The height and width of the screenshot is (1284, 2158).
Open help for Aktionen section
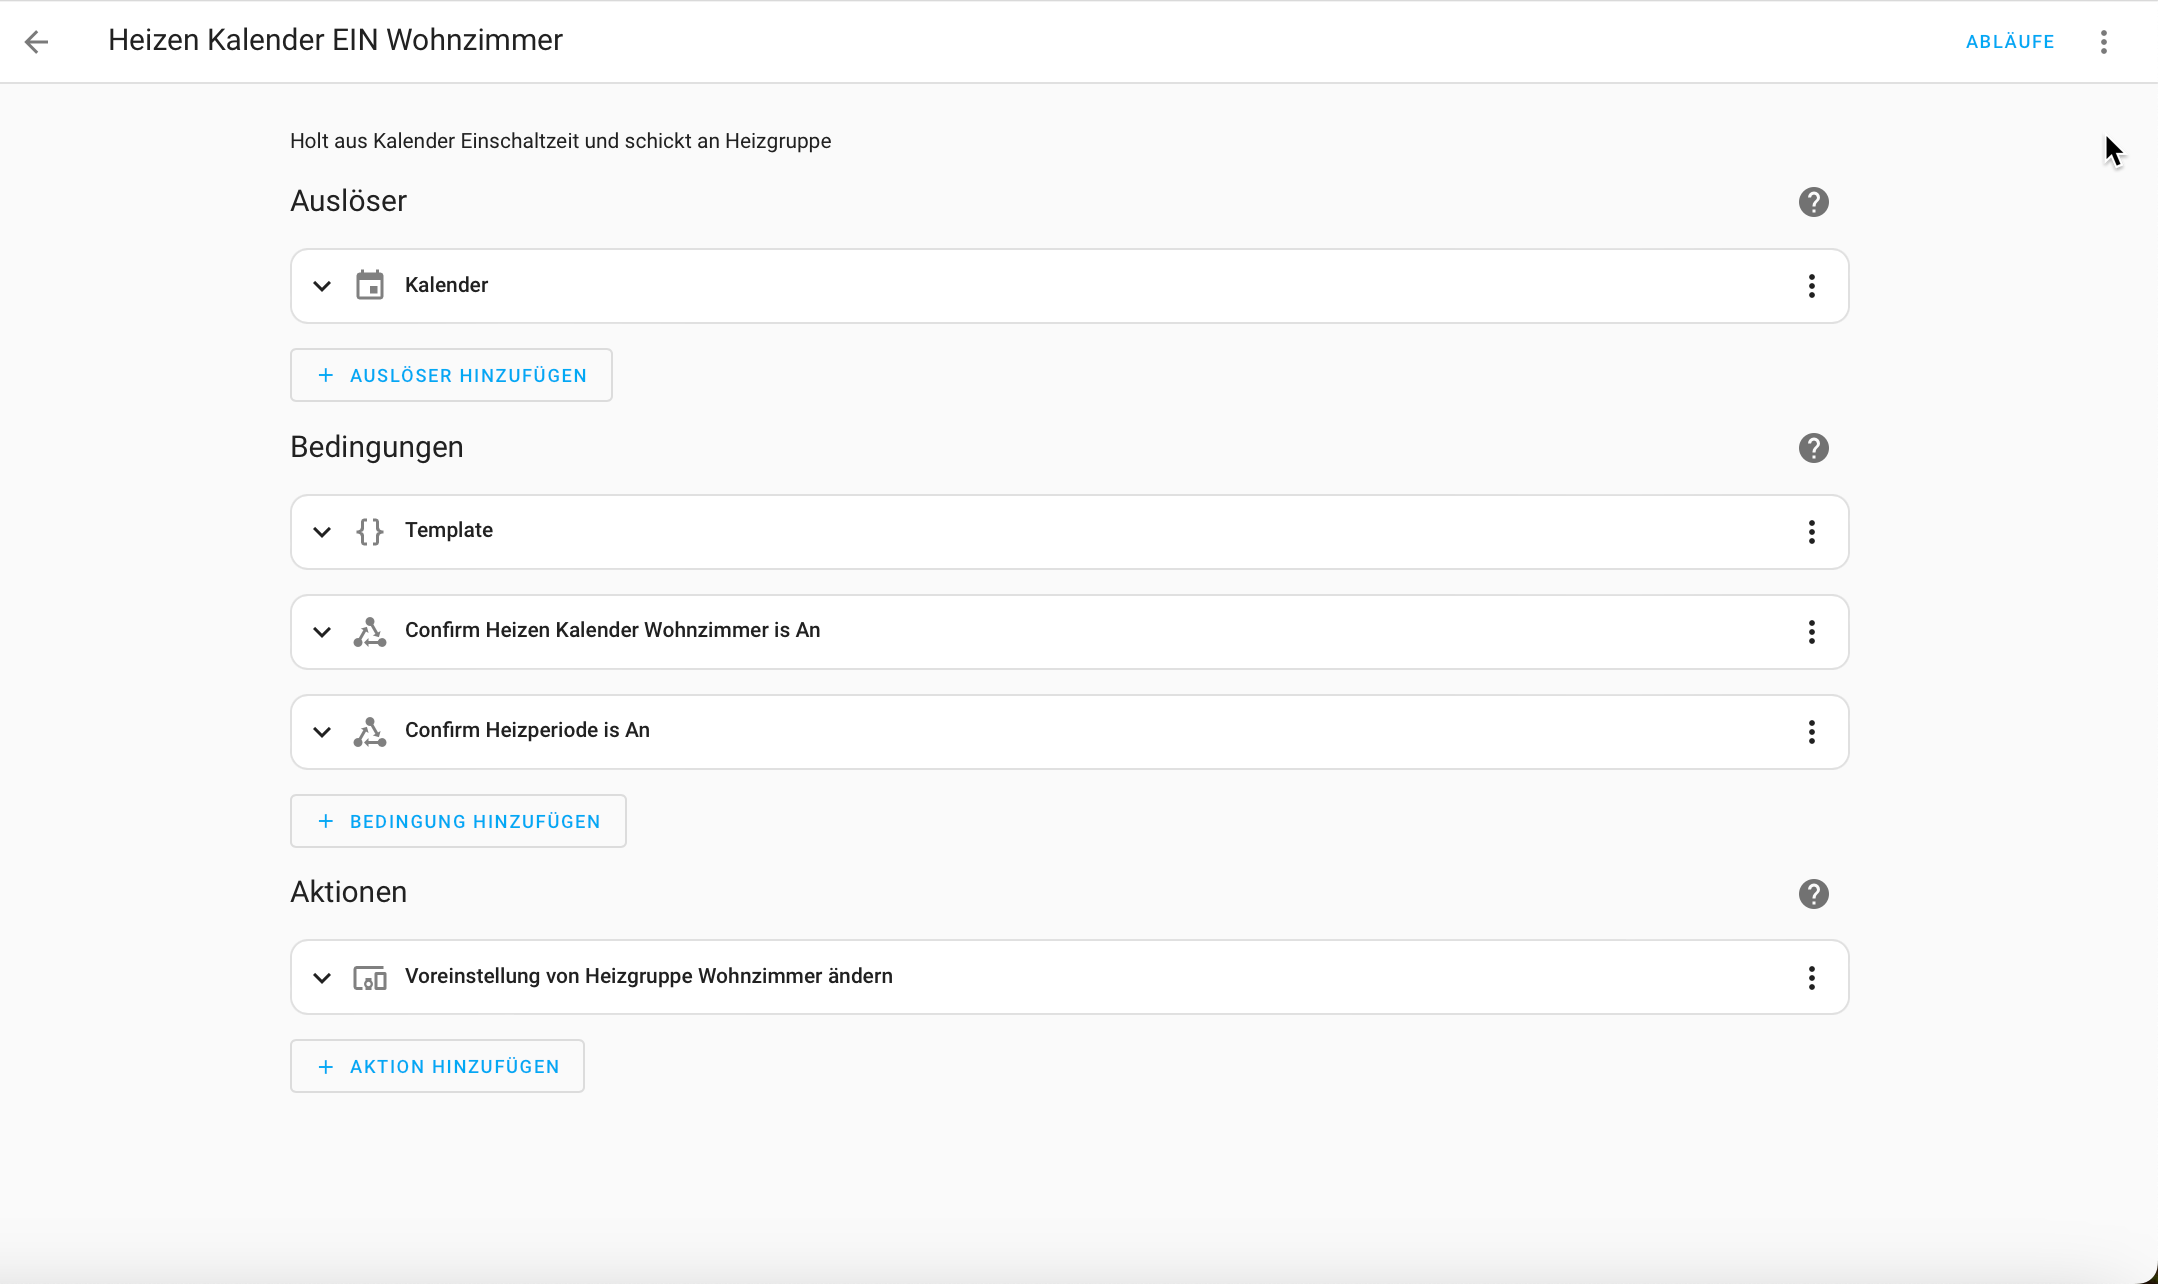(1813, 894)
